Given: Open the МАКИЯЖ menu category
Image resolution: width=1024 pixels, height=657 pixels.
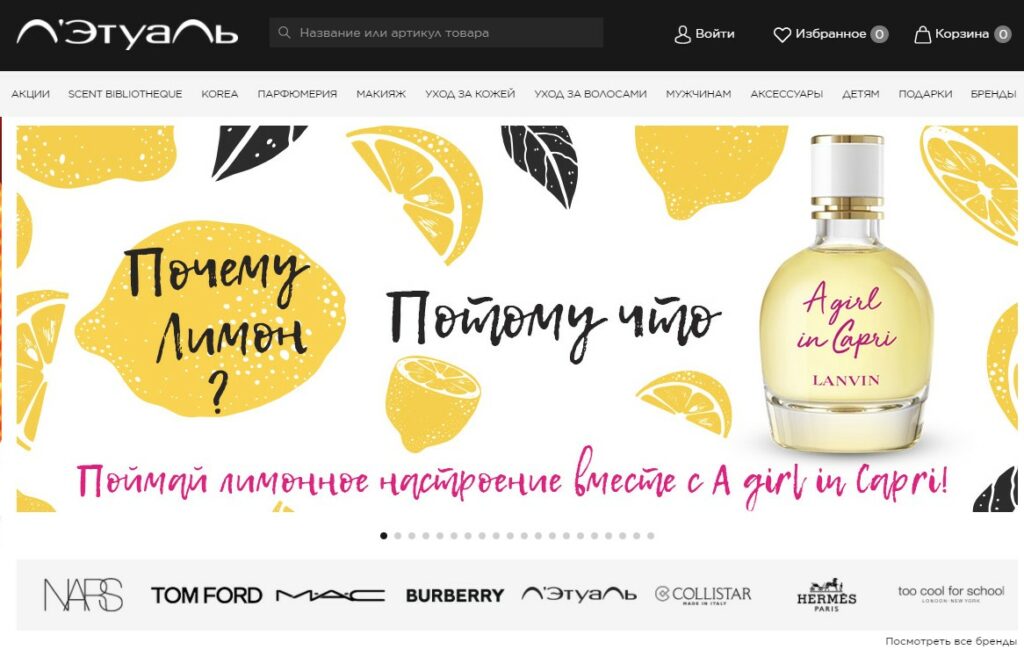Looking at the screenshot, I should pos(381,94).
